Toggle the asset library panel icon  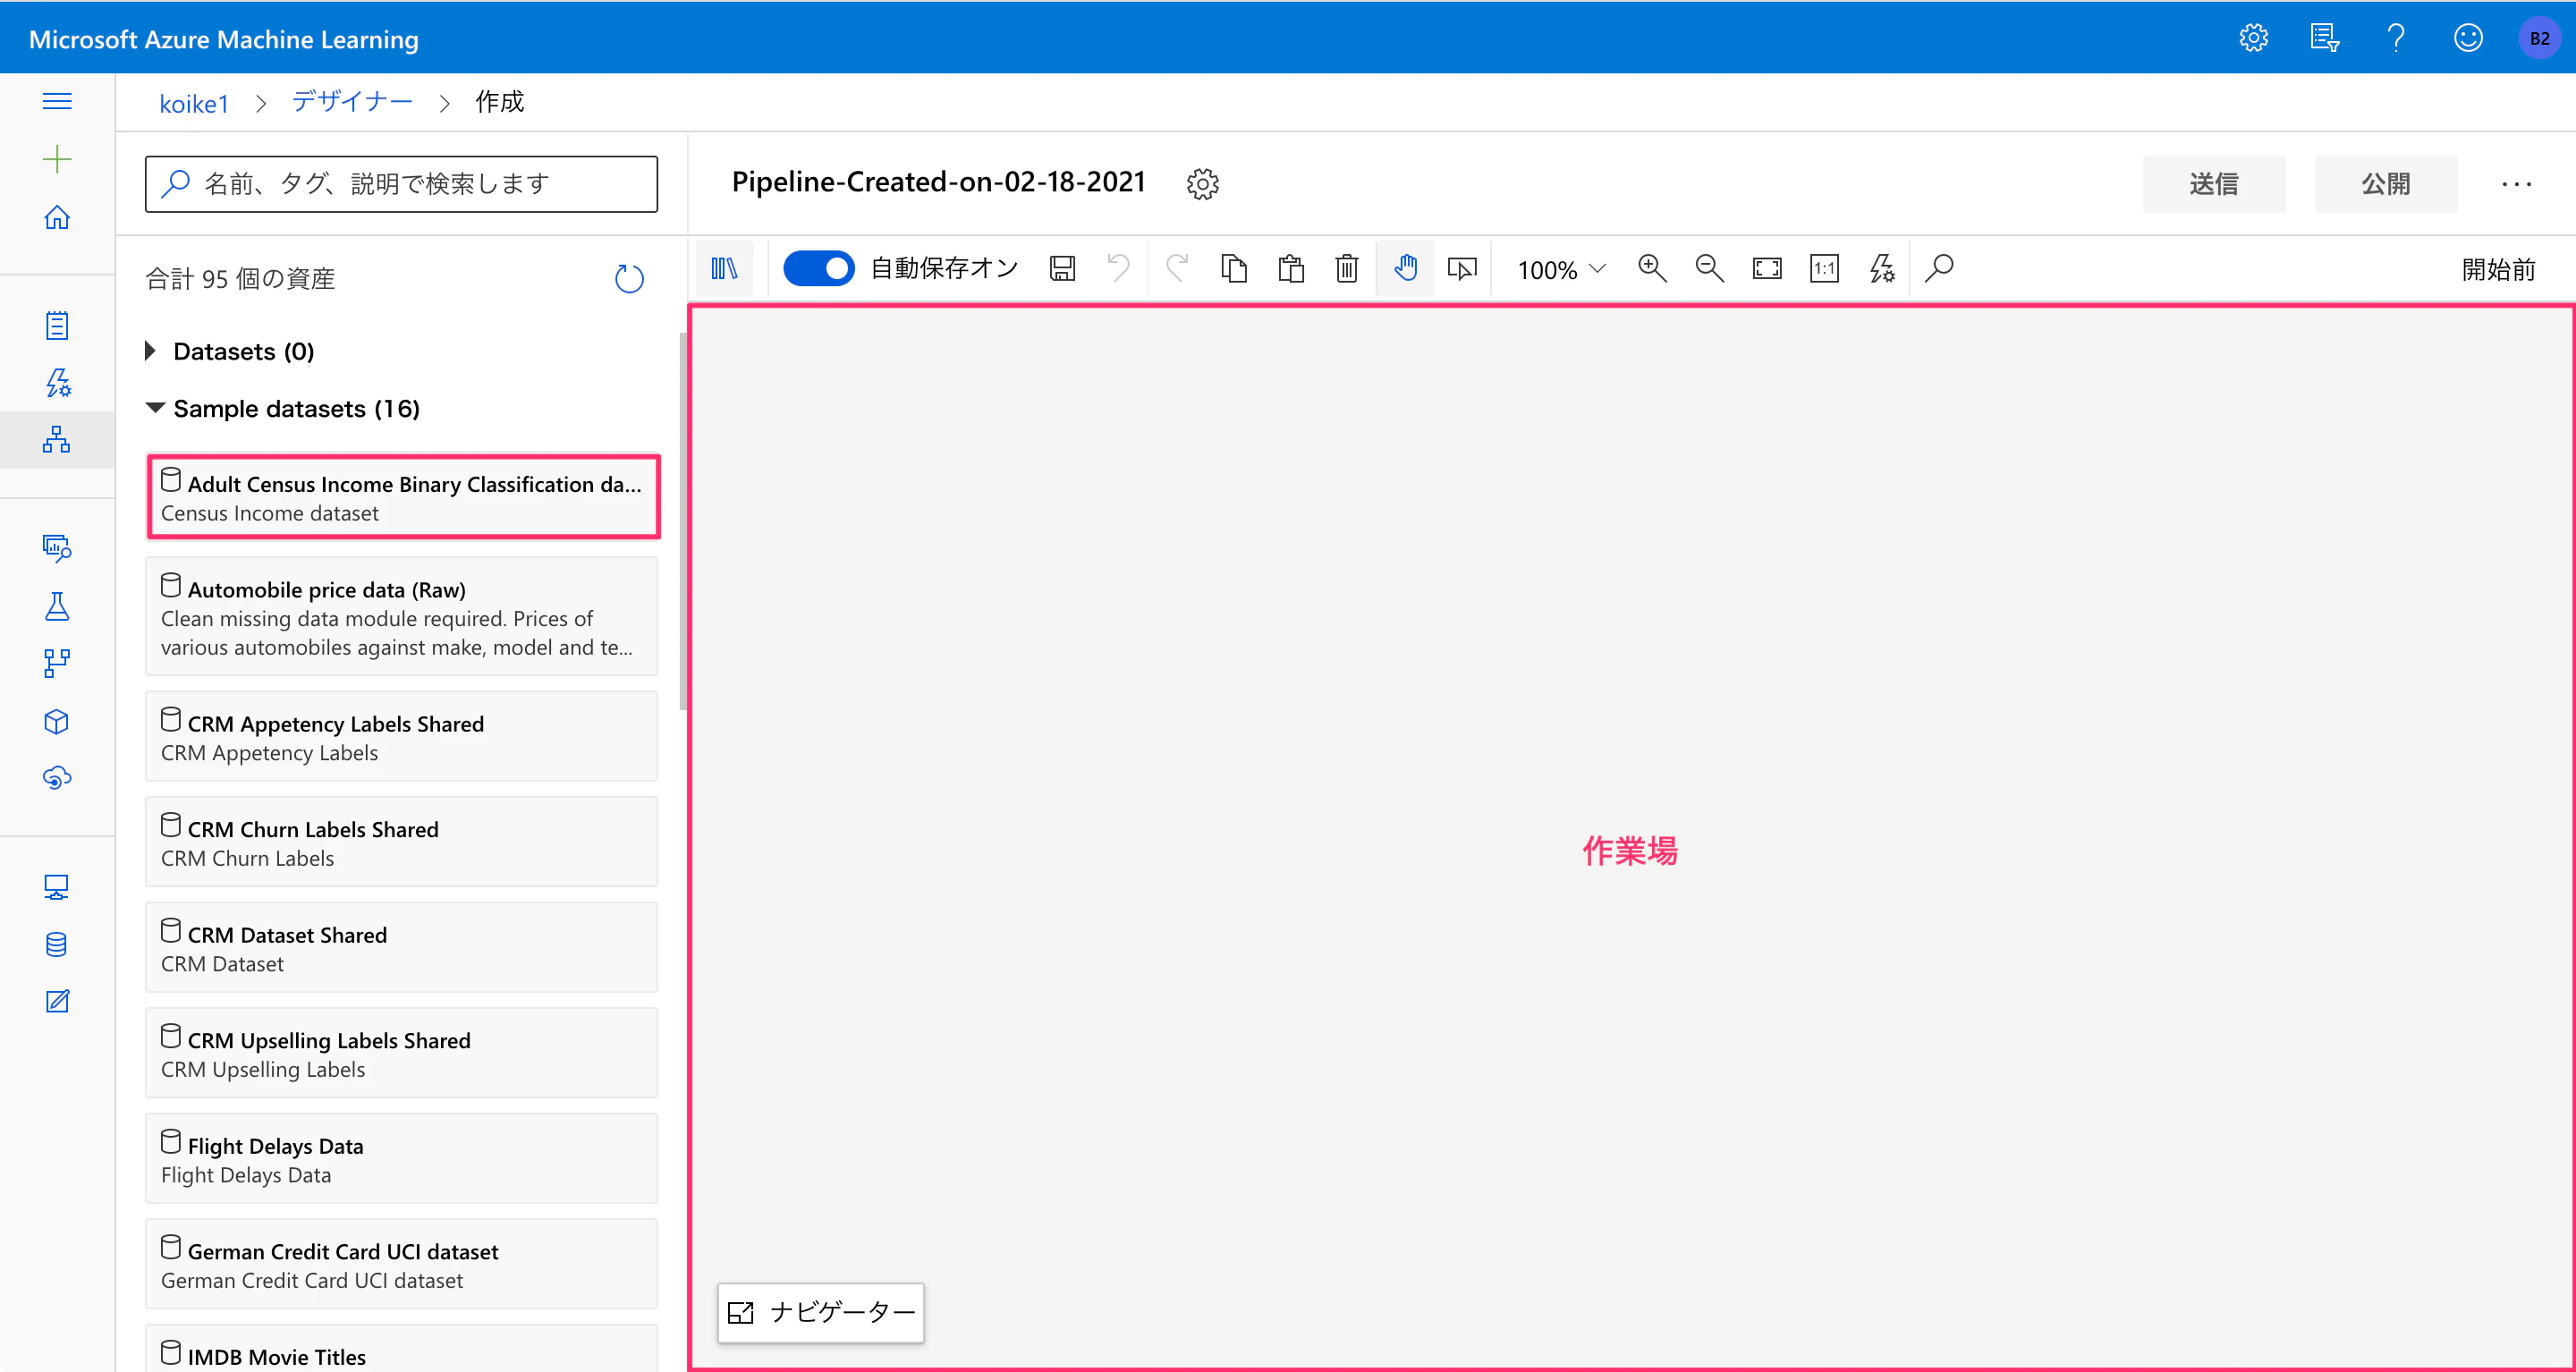[724, 268]
